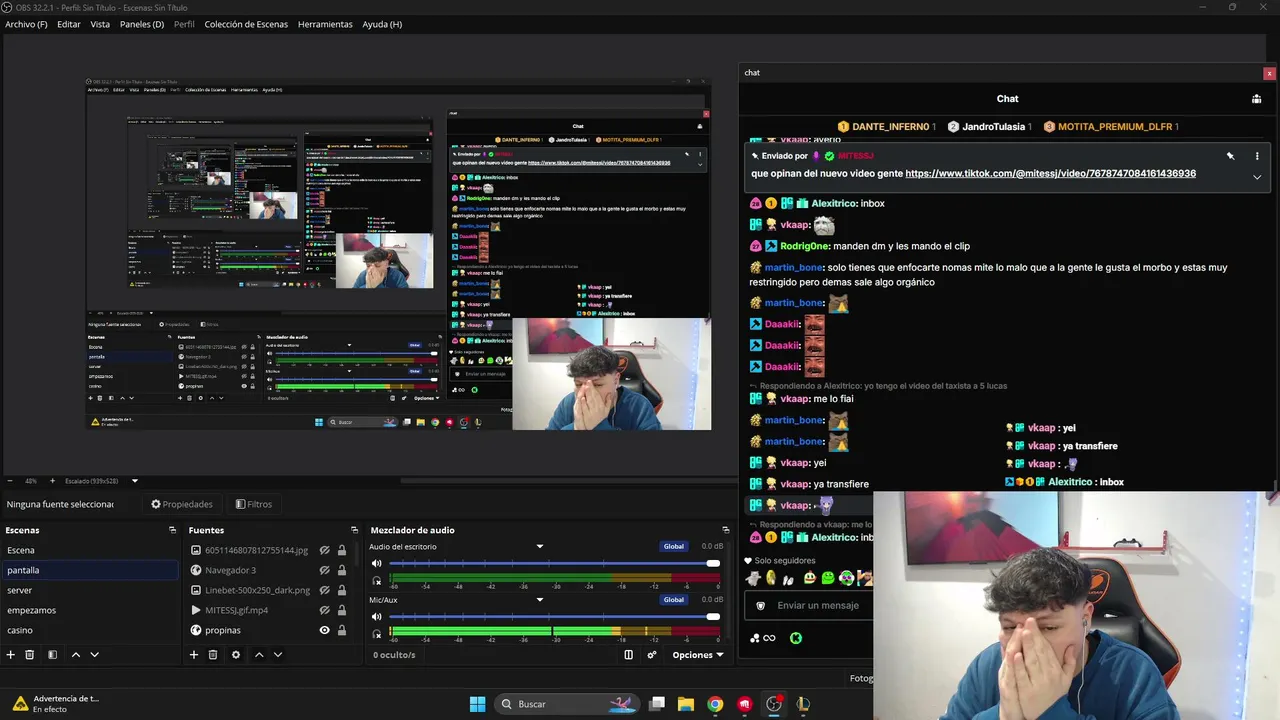Move the selected source up
The height and width of the screenshot is (720, 1280).
[x=259, y=655]
